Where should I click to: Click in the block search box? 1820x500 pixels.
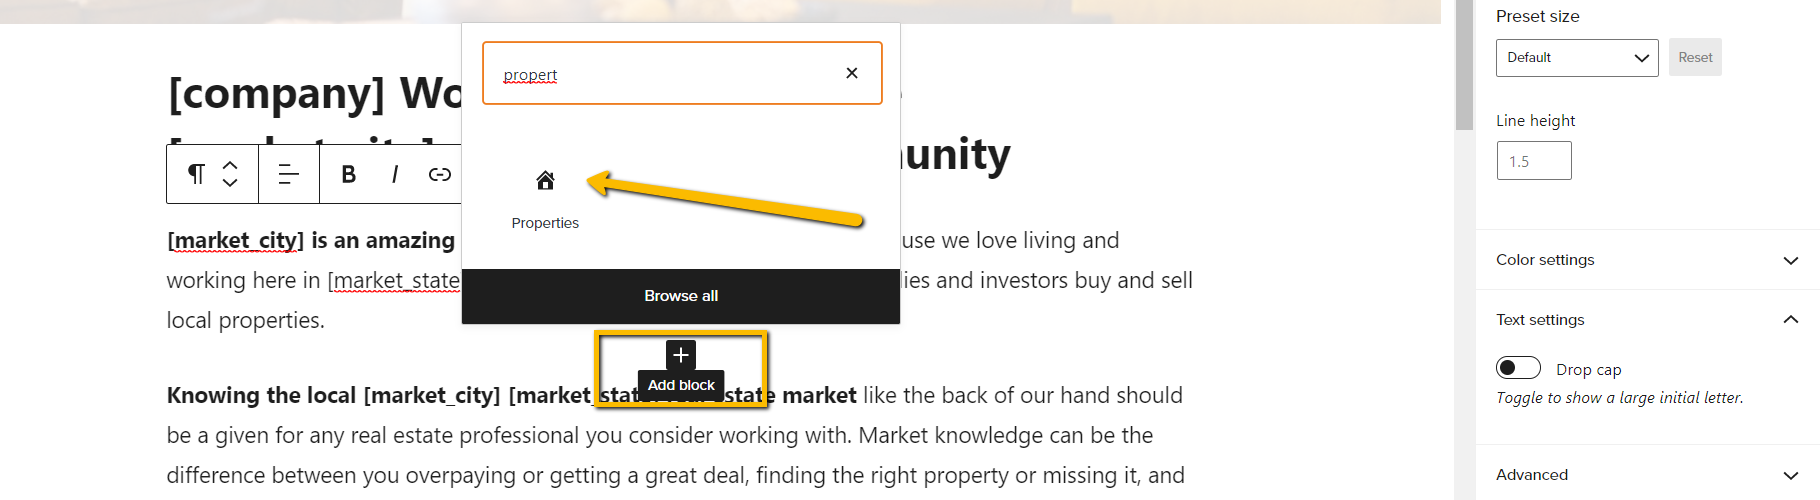coord(665,73)
